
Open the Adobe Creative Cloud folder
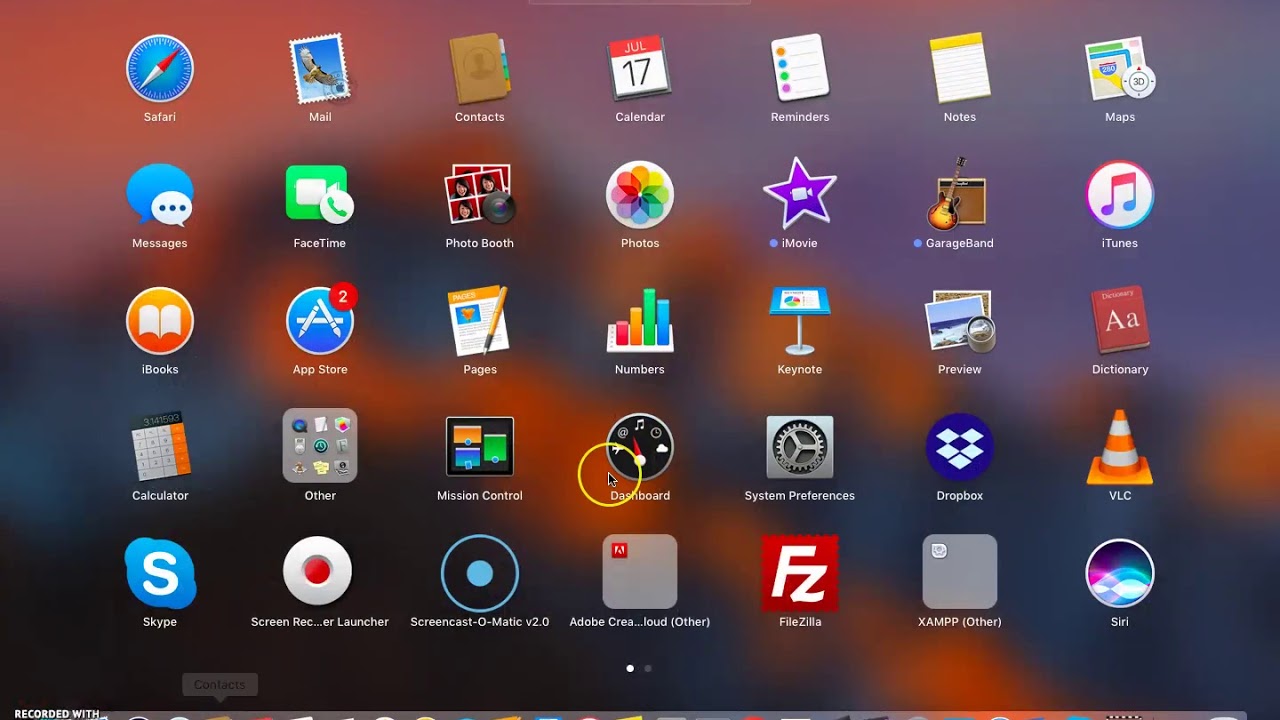(640, 573)
